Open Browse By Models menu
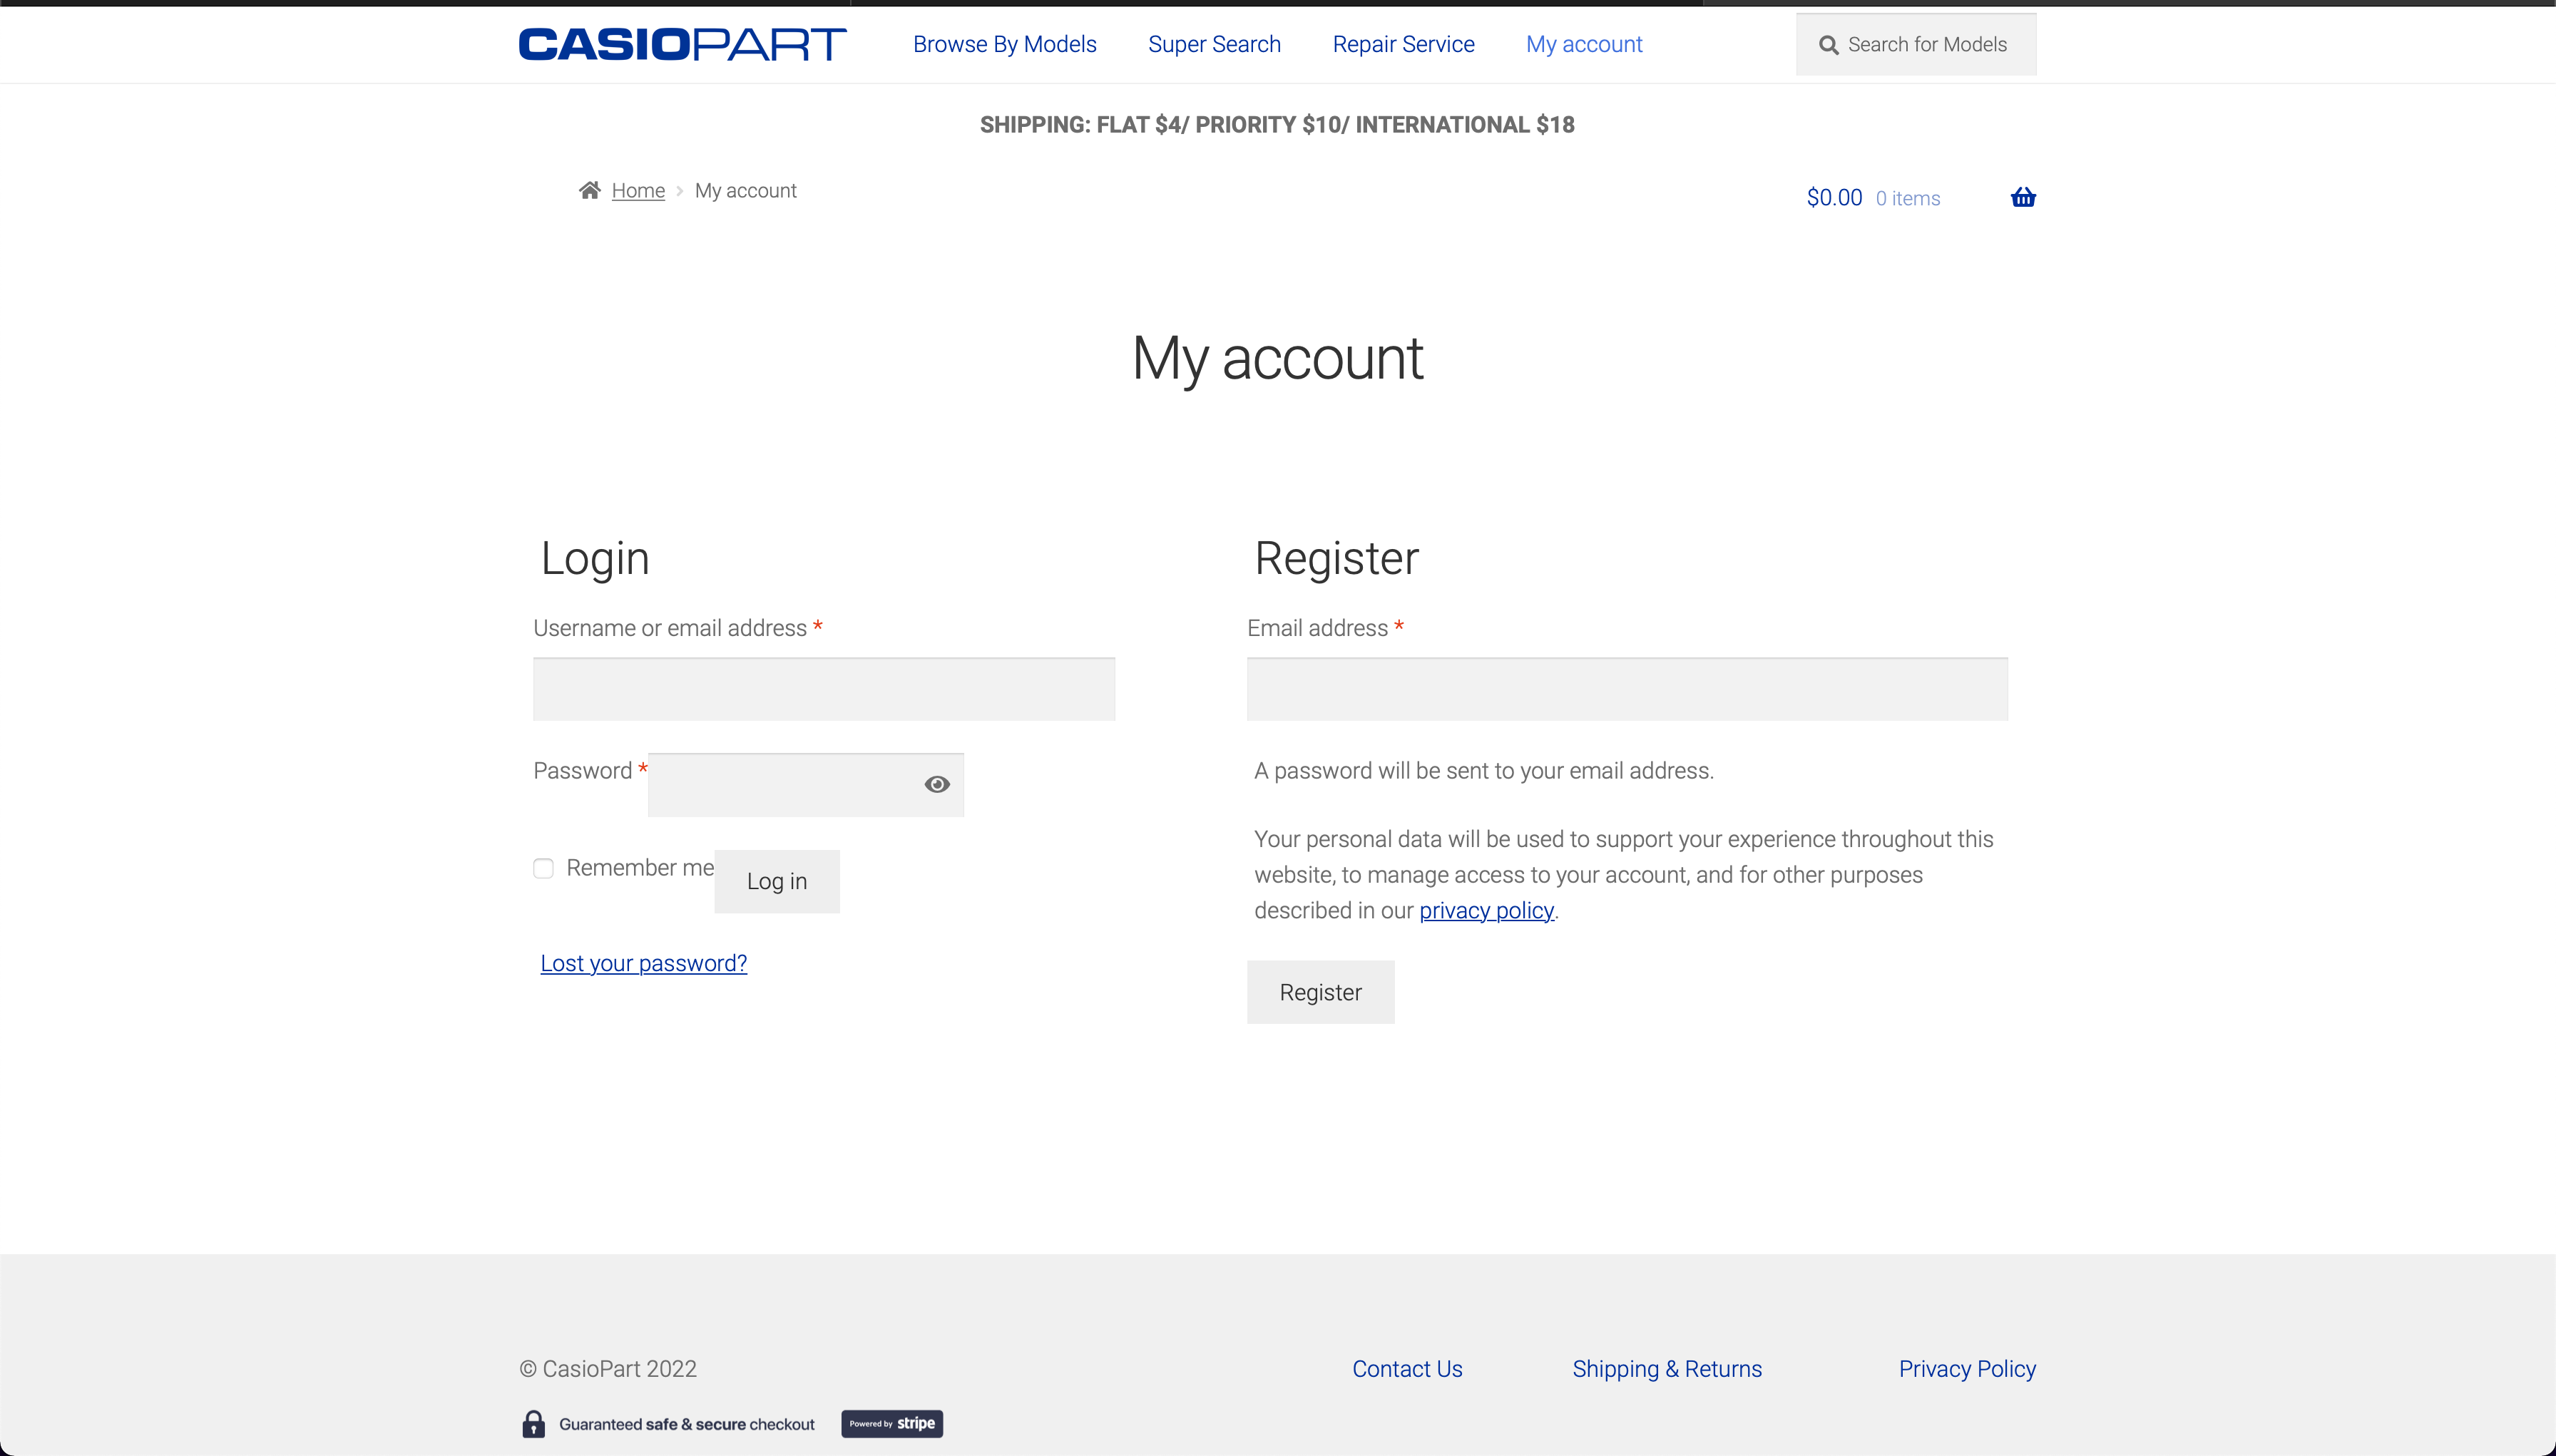This screenshot has height=1456, width=2556. click(1004, 44)
